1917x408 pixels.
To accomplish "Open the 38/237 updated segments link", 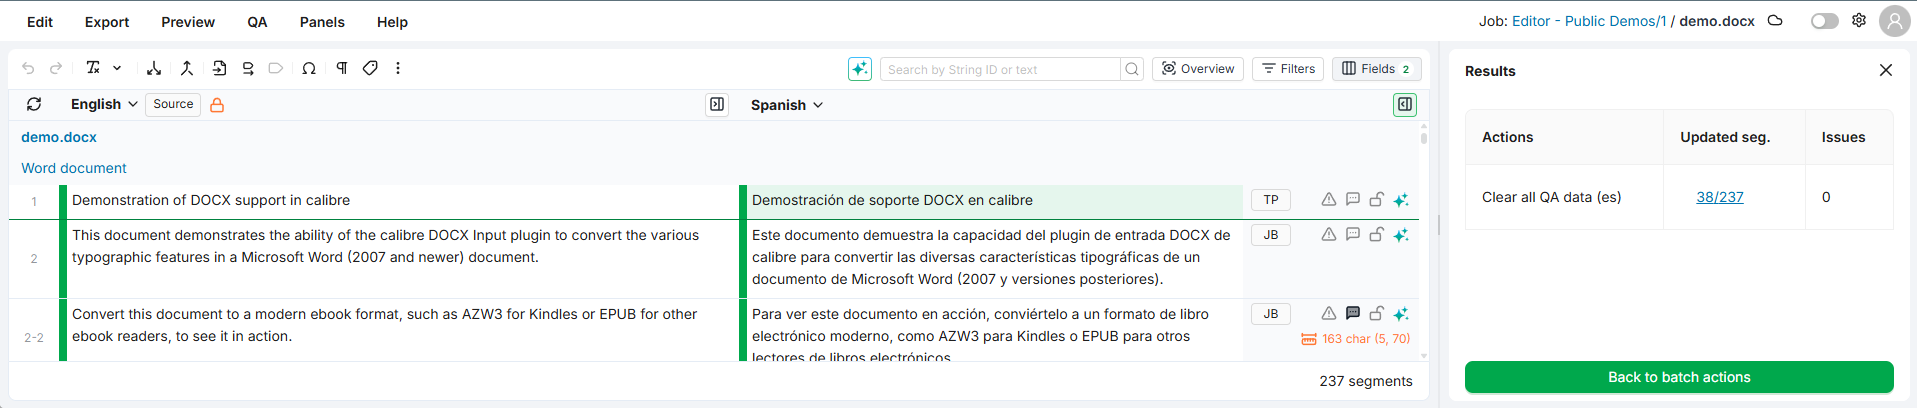I will coord(1719,197).
